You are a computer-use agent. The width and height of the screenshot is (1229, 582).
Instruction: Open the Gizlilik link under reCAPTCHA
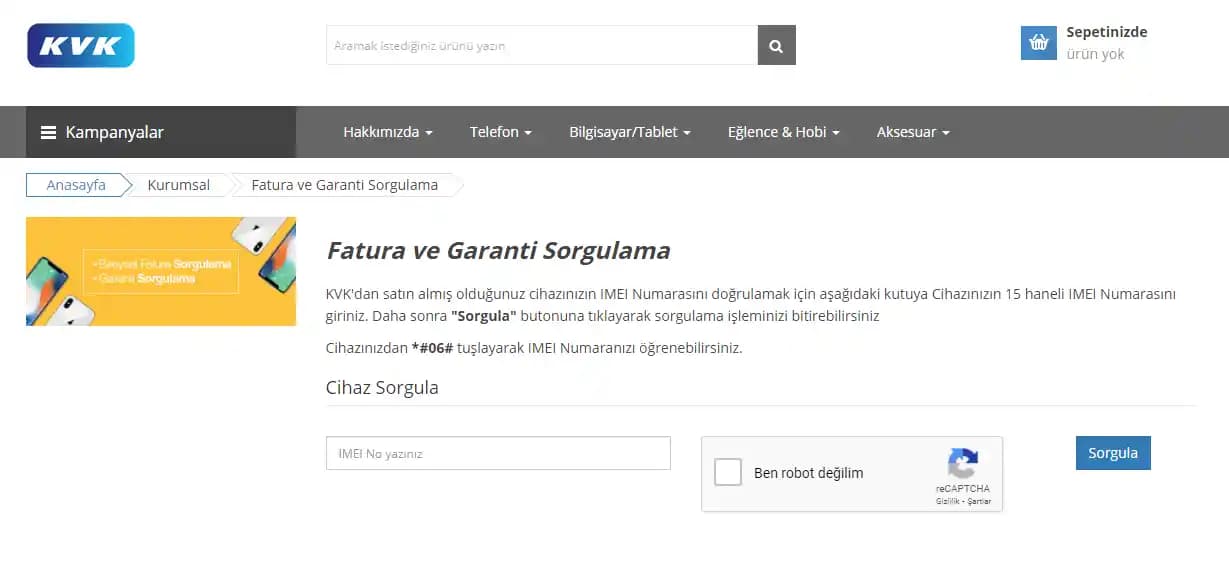tap(946, 501)
